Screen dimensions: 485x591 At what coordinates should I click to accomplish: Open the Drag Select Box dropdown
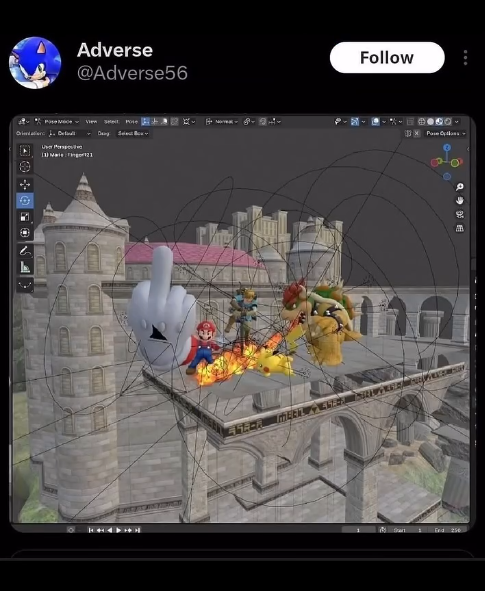click(x=133, y=133)
